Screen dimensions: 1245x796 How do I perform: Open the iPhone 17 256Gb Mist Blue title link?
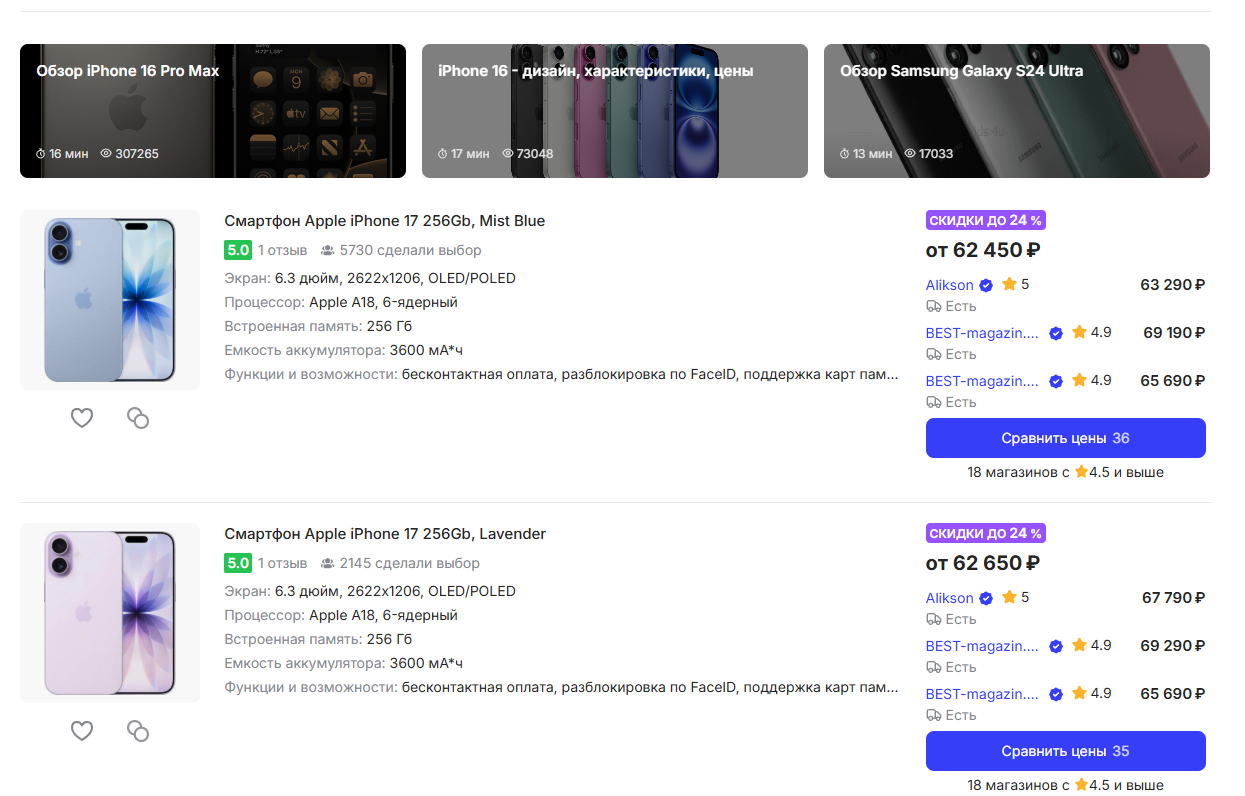point(384,221)
